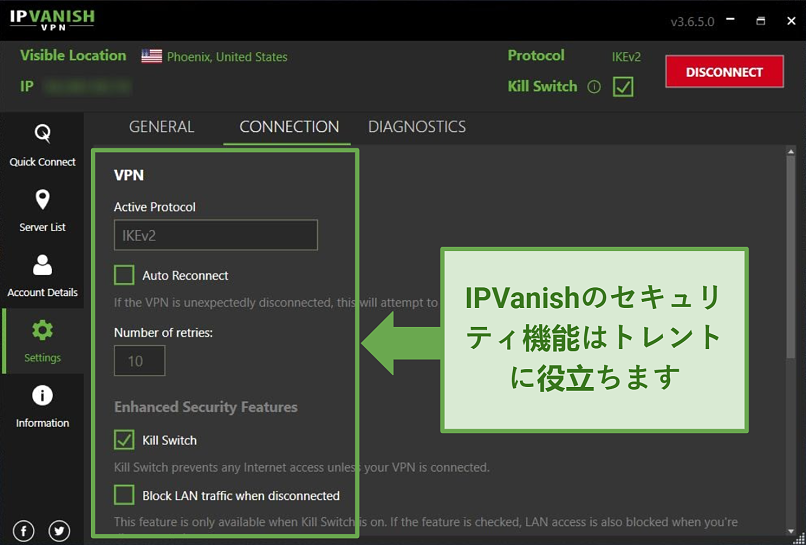
Task: Switch to the GENERAL tab
Action: (x=161, y=127)
